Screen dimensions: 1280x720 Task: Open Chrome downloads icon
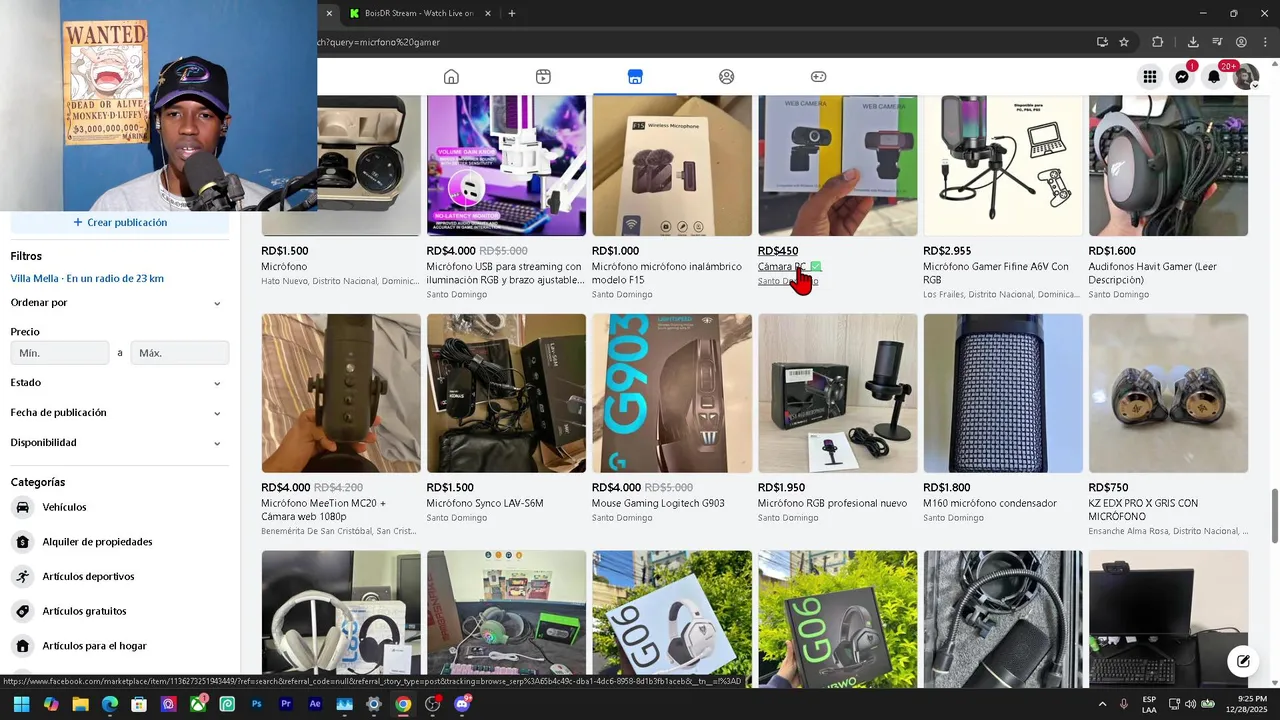[x=1193, y=42]
